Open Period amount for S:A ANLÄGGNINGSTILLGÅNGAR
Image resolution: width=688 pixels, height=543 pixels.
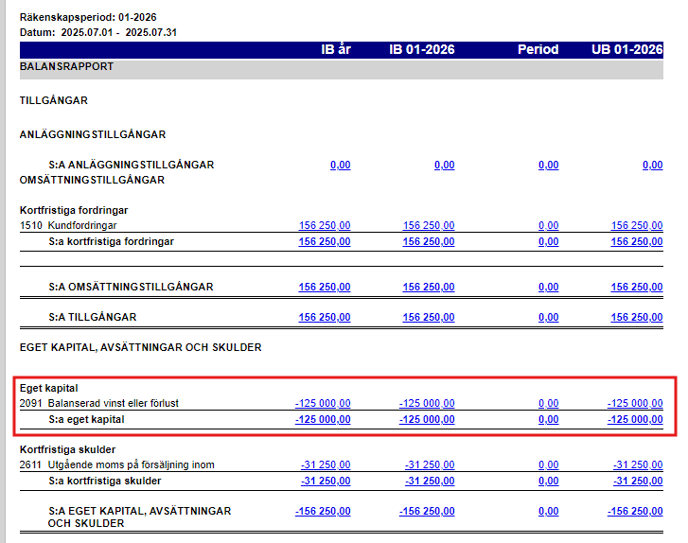548,165
